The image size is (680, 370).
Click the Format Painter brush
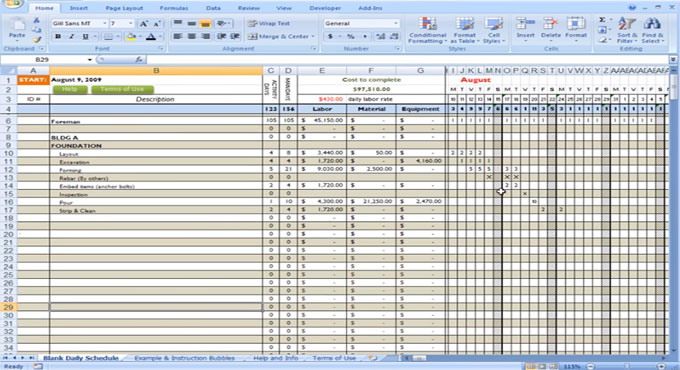37,39
